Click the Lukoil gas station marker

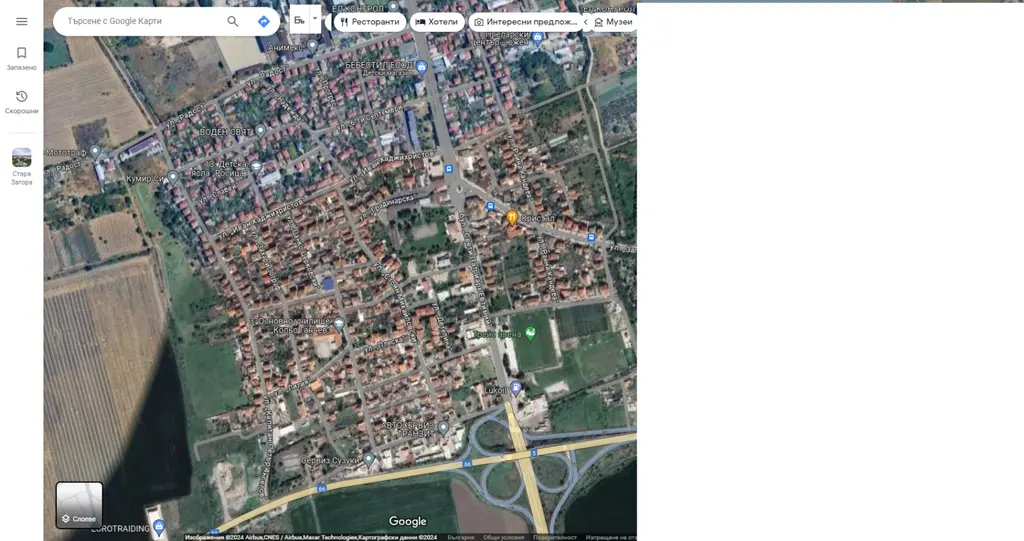pyautogui.click(x=516, y=388)
